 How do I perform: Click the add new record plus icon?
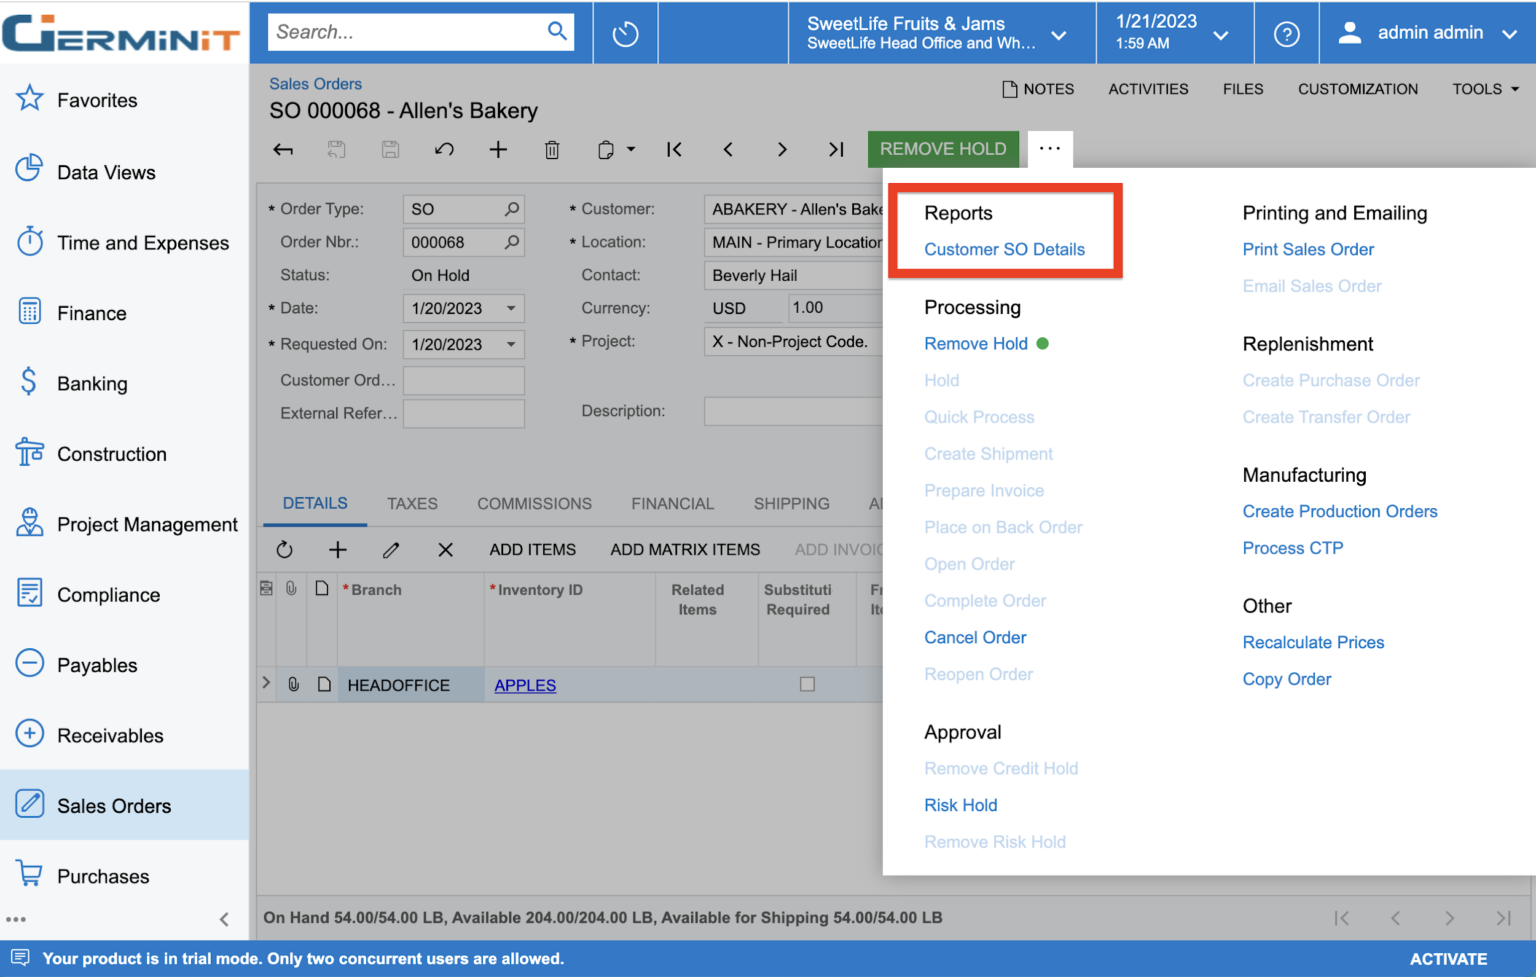(x=498, y=150)
